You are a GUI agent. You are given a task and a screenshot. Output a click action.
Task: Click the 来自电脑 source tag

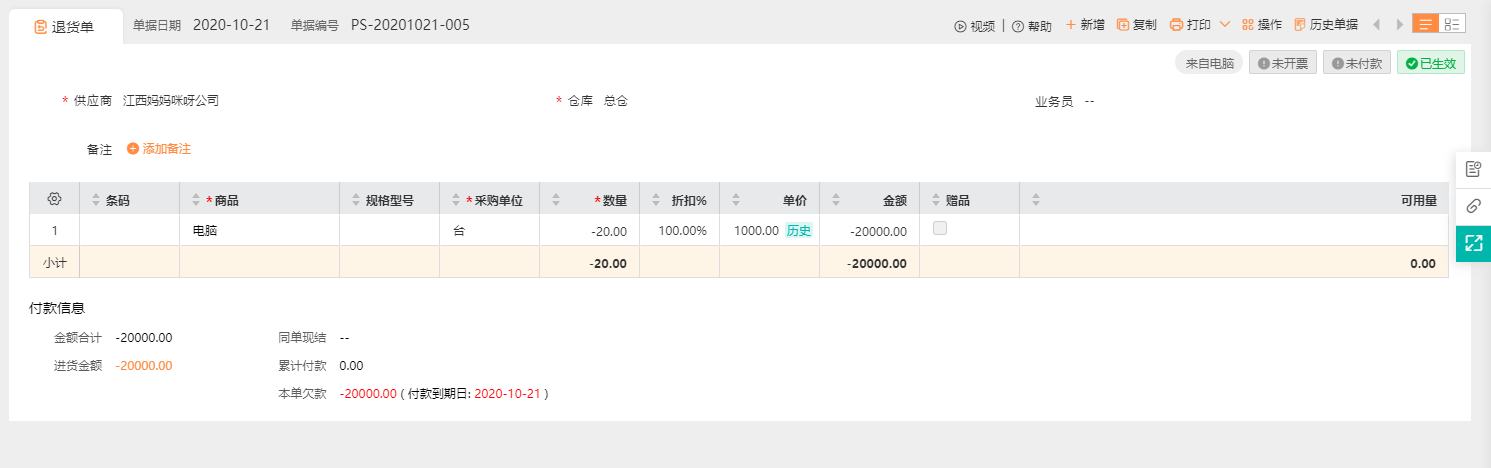pyautogui.click(x=1210, y=63)
